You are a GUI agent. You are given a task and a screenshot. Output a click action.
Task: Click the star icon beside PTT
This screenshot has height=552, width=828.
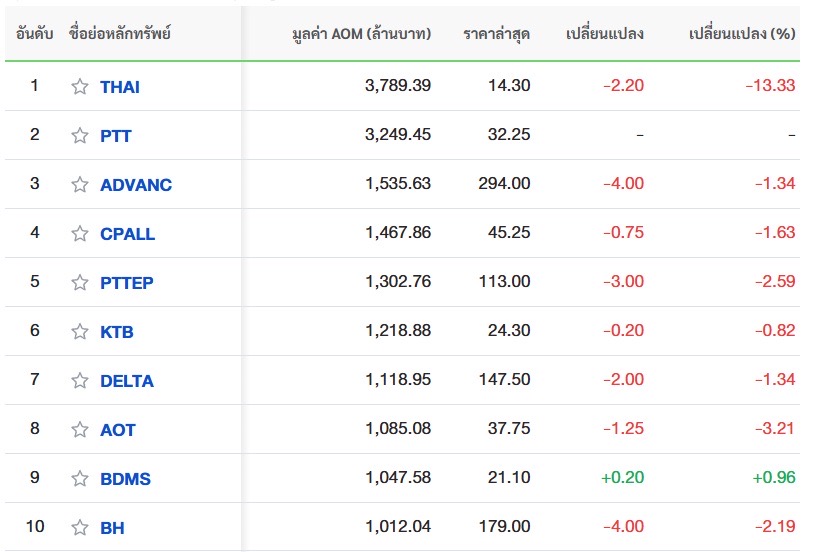(80, 136)
